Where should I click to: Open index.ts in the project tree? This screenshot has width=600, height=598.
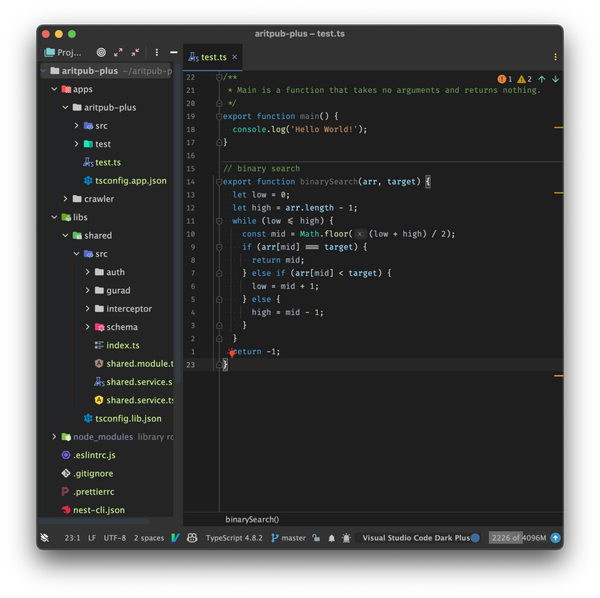(x=122, y=345)
